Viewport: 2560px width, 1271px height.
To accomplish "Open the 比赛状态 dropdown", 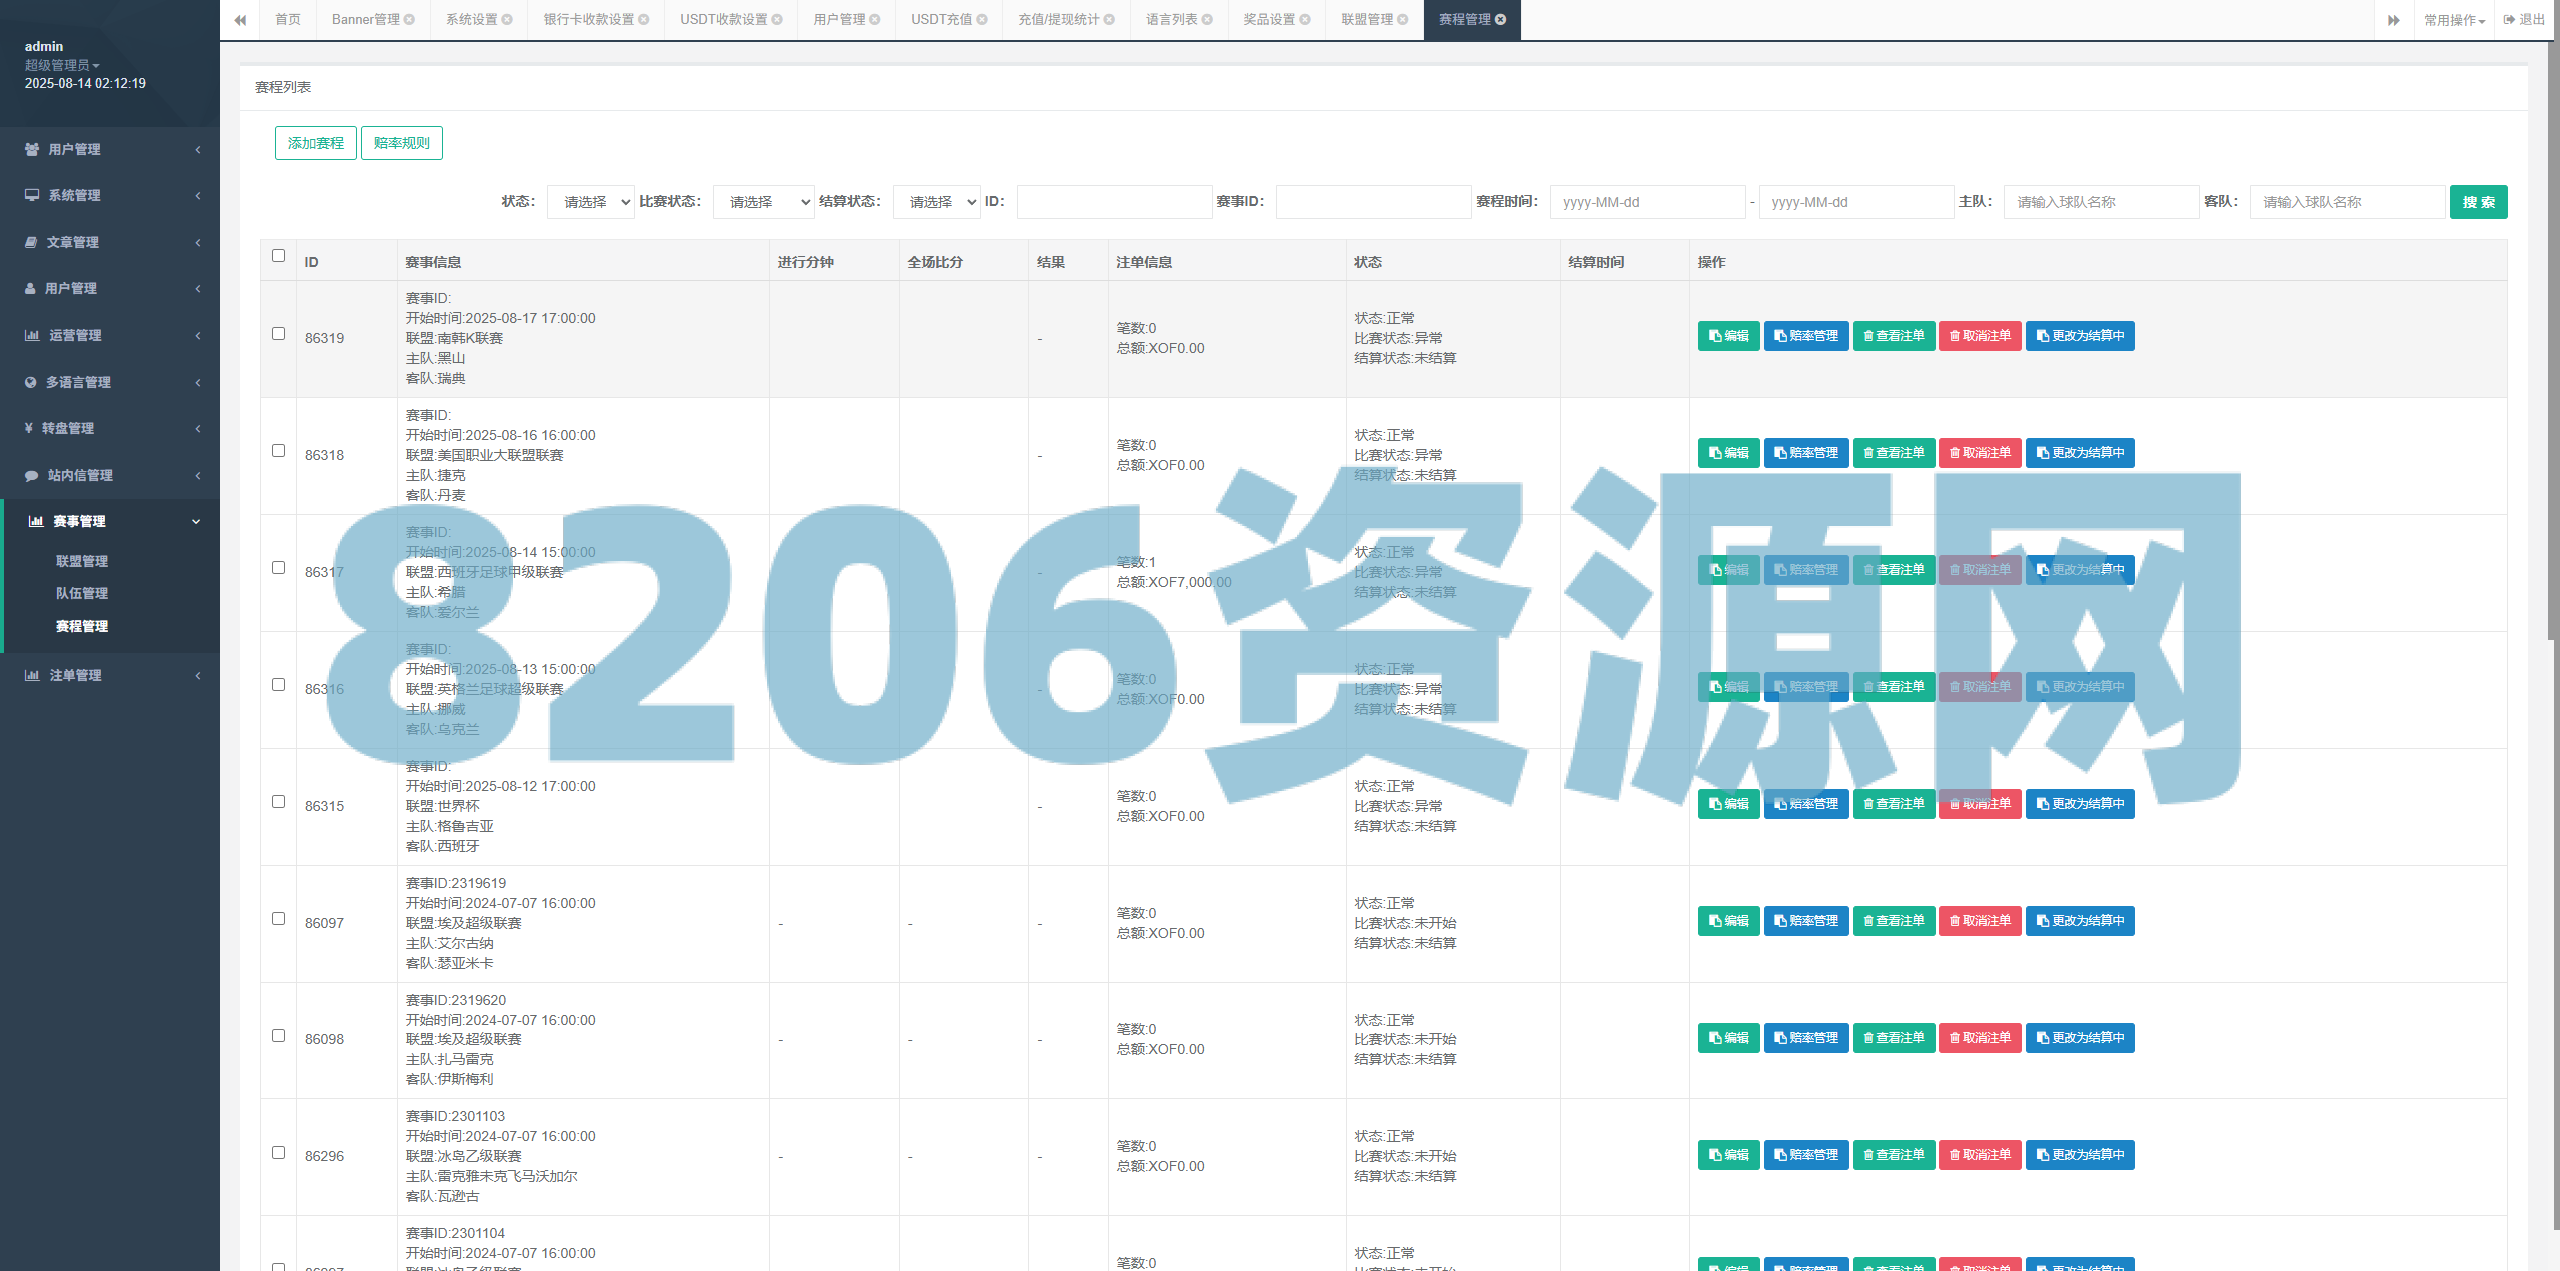I will (x=763, y=201).
